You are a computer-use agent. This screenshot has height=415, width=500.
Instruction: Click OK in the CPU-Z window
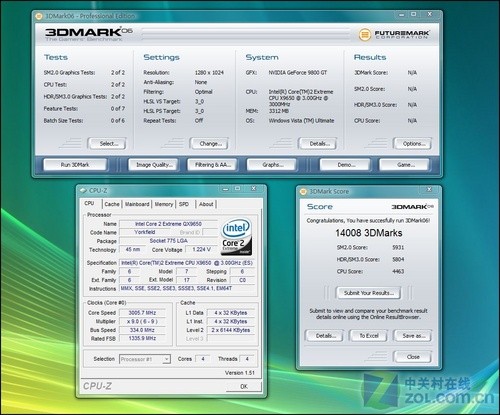tap(244, 386)
